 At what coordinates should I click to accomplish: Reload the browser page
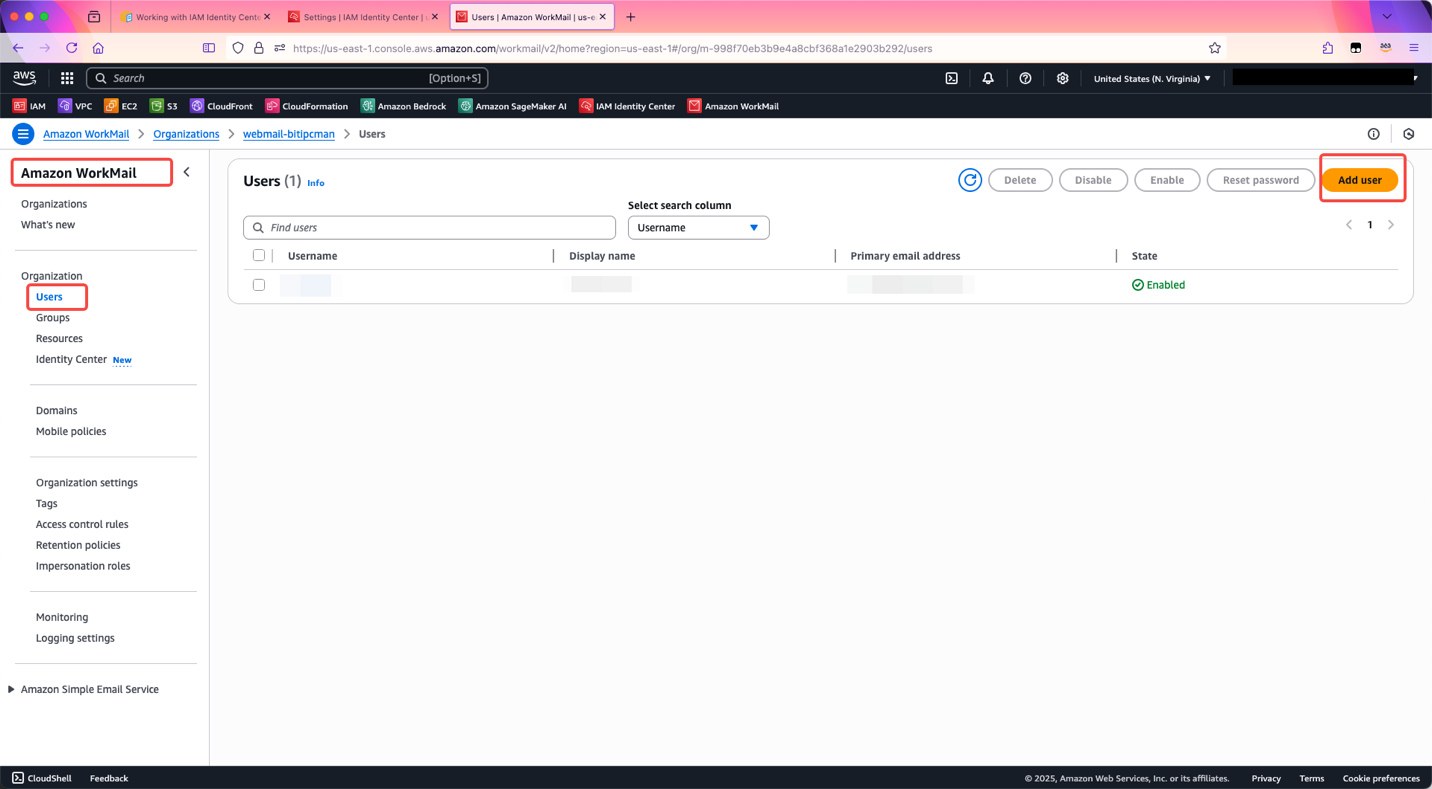pos(72,48)
